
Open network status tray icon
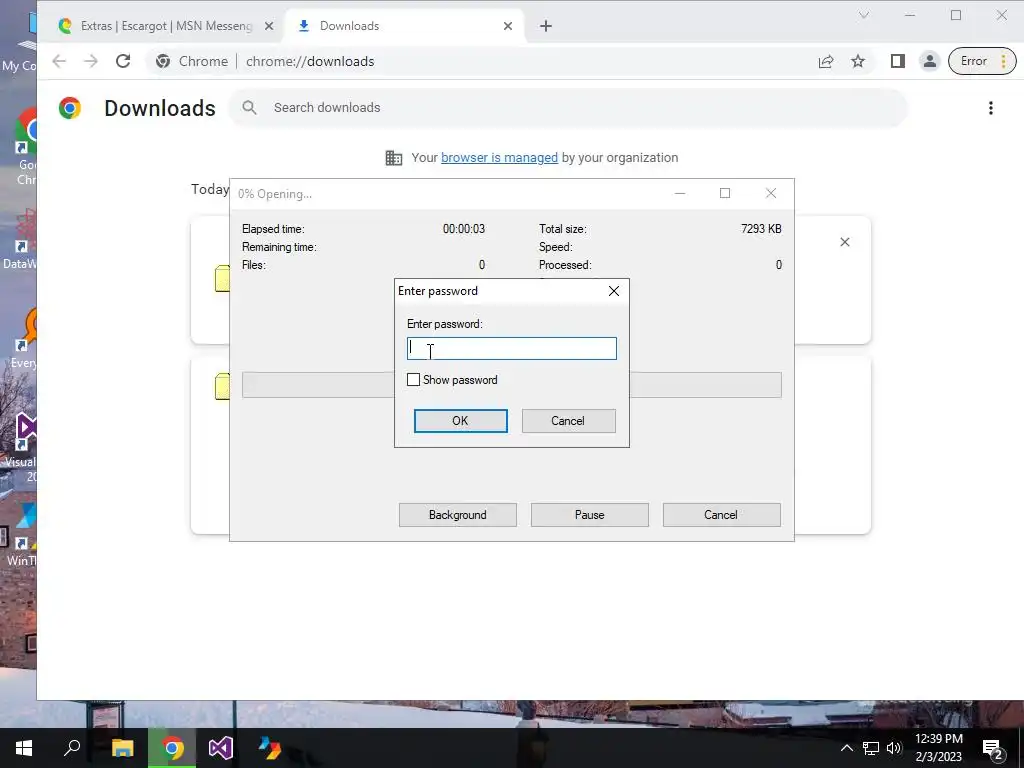[871, 748]
